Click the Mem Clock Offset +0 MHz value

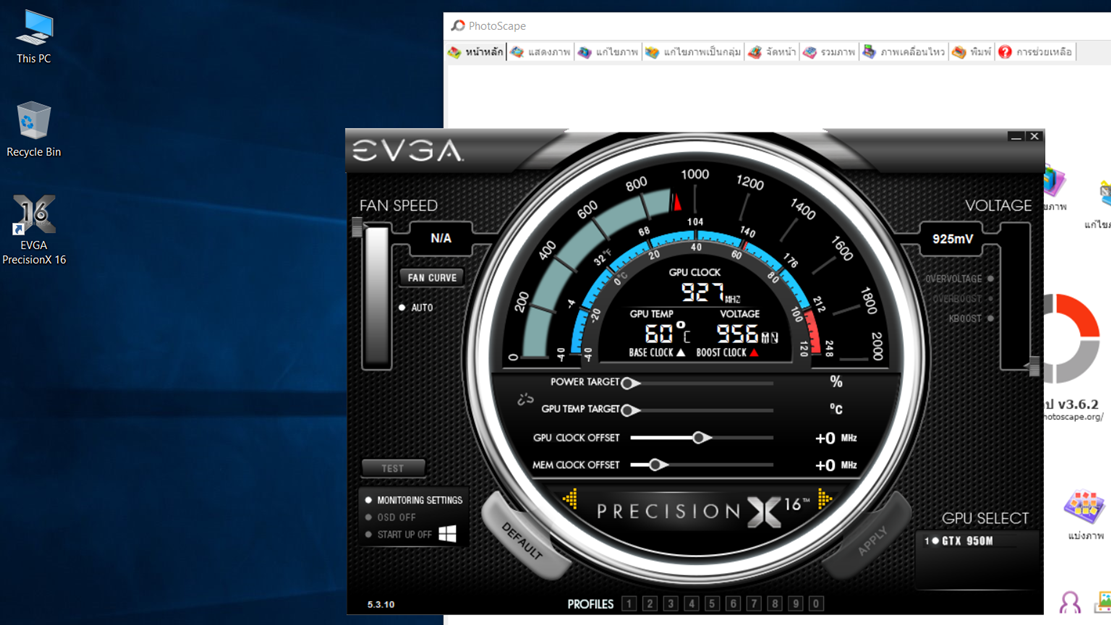836,465
